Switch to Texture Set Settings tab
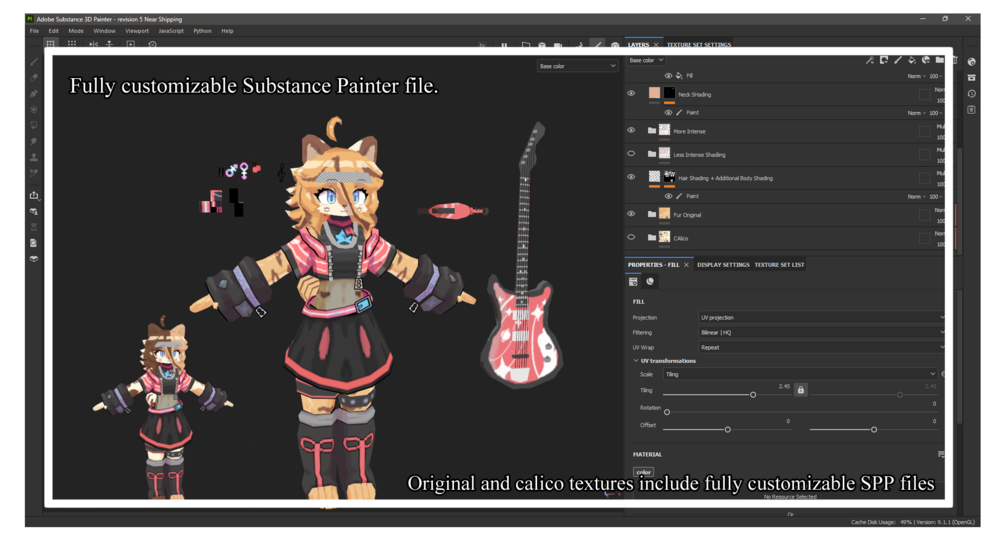 [699, 45]
